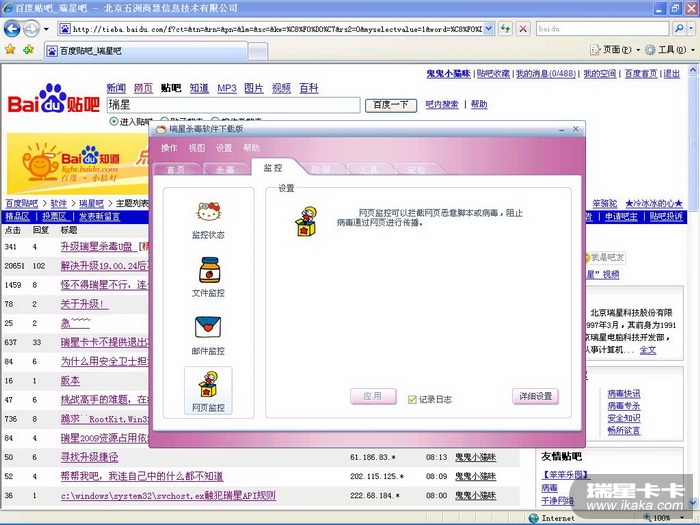Open the 病毒快讯 link in sidebar
This screenshot has height=525, width=700.
pos(624,394)
